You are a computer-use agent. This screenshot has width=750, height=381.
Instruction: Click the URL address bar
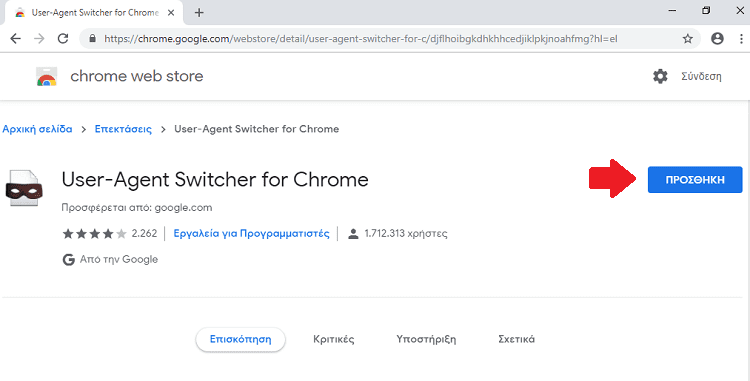coord(390,39)
